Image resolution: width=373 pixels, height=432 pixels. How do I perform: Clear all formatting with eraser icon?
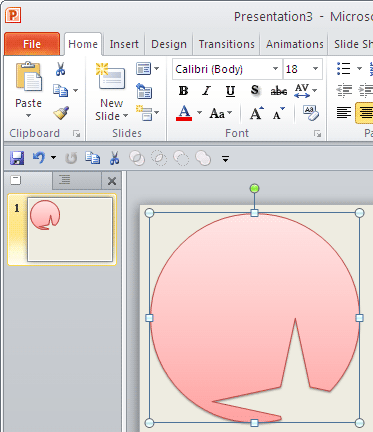point(311,113)
